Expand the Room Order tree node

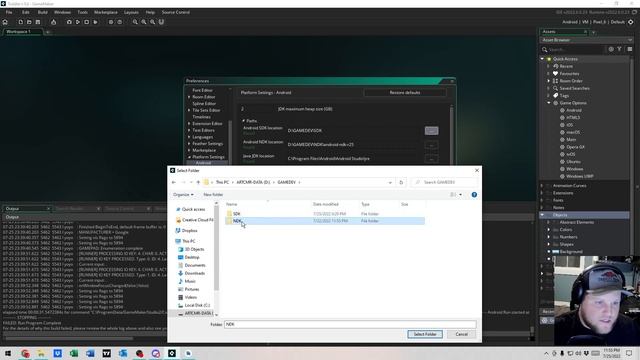tap(549, 81)
